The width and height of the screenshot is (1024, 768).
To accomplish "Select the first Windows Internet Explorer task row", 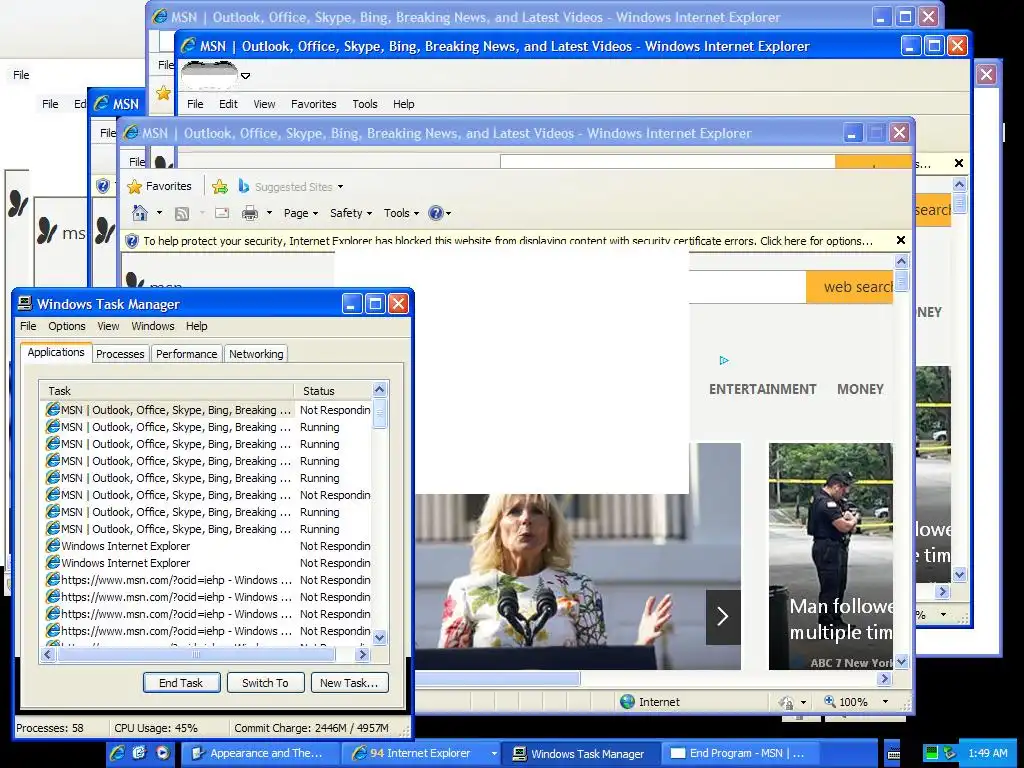I will 208,546.
